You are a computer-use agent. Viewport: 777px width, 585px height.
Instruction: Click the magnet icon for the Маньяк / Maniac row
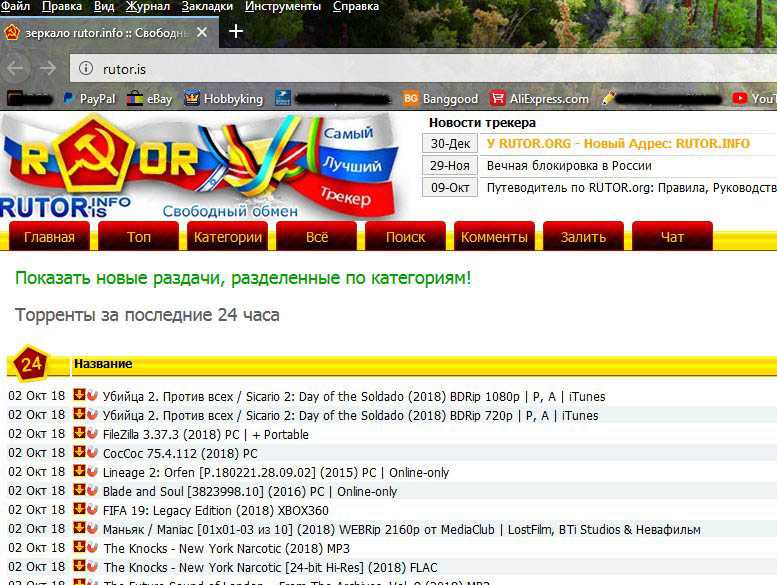pyautogui.click(x=92, y=529)
